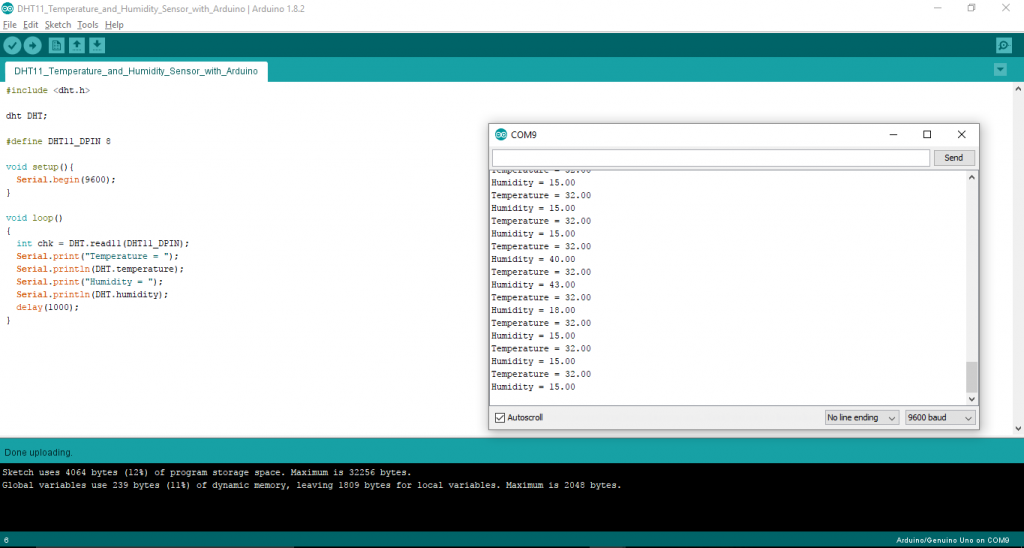Toggle the Autoscroll checkbox
The height and width of the screenshot is (548, 1024).
pyautogui.click(x=500, y=418)
